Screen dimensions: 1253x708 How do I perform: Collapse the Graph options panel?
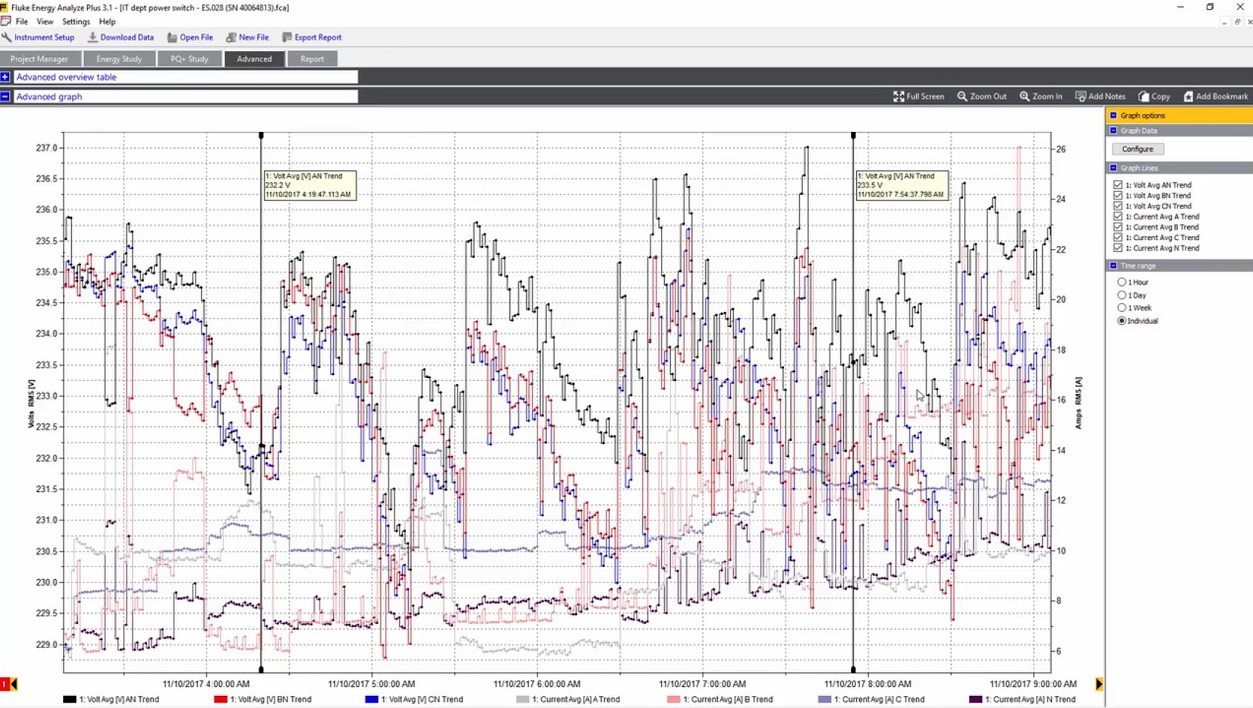click(x=1113, y=116)
